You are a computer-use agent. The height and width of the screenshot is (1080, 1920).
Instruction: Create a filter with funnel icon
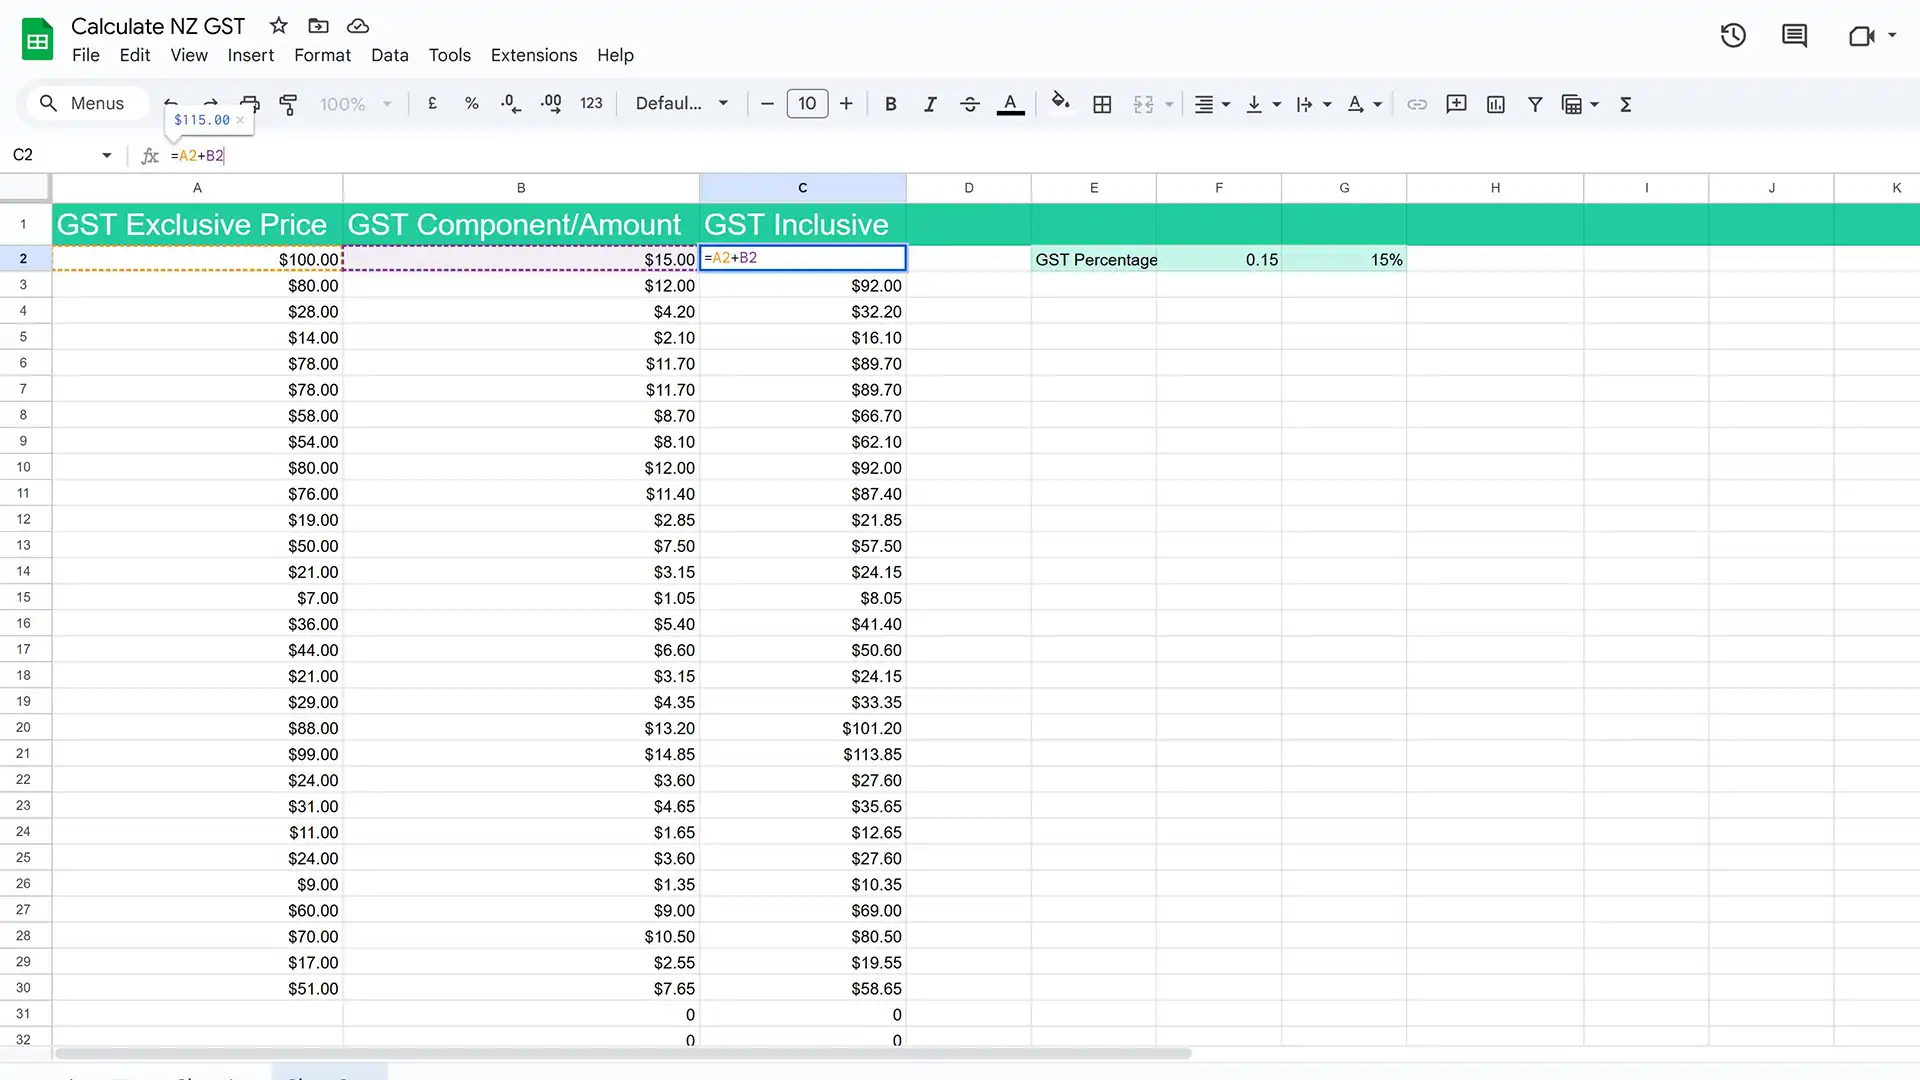tap(1535, 104)
